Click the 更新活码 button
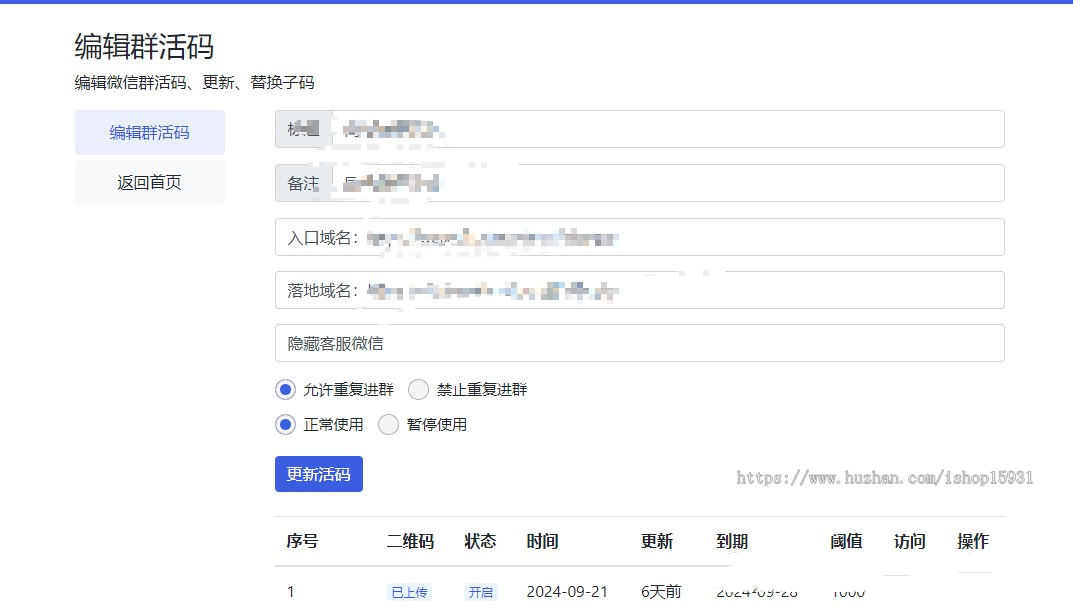The width and height of the screenshot is (1073, 612). (x=319, y=474)
